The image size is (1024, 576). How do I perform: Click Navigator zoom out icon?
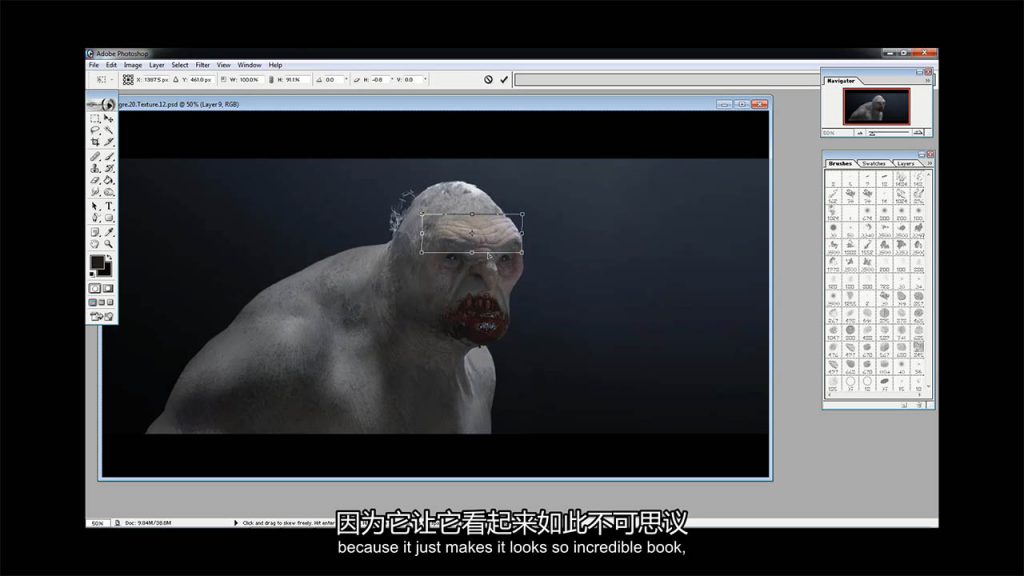pyautogui.click(x=860, y=133)
